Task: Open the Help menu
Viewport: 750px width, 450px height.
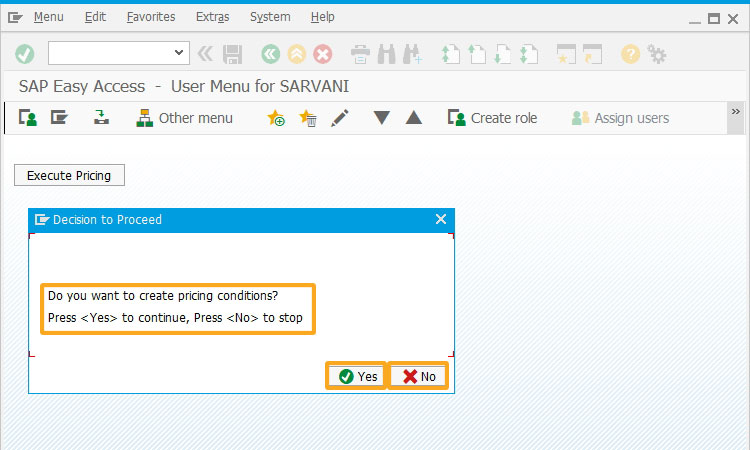Action: click(322, 17)
